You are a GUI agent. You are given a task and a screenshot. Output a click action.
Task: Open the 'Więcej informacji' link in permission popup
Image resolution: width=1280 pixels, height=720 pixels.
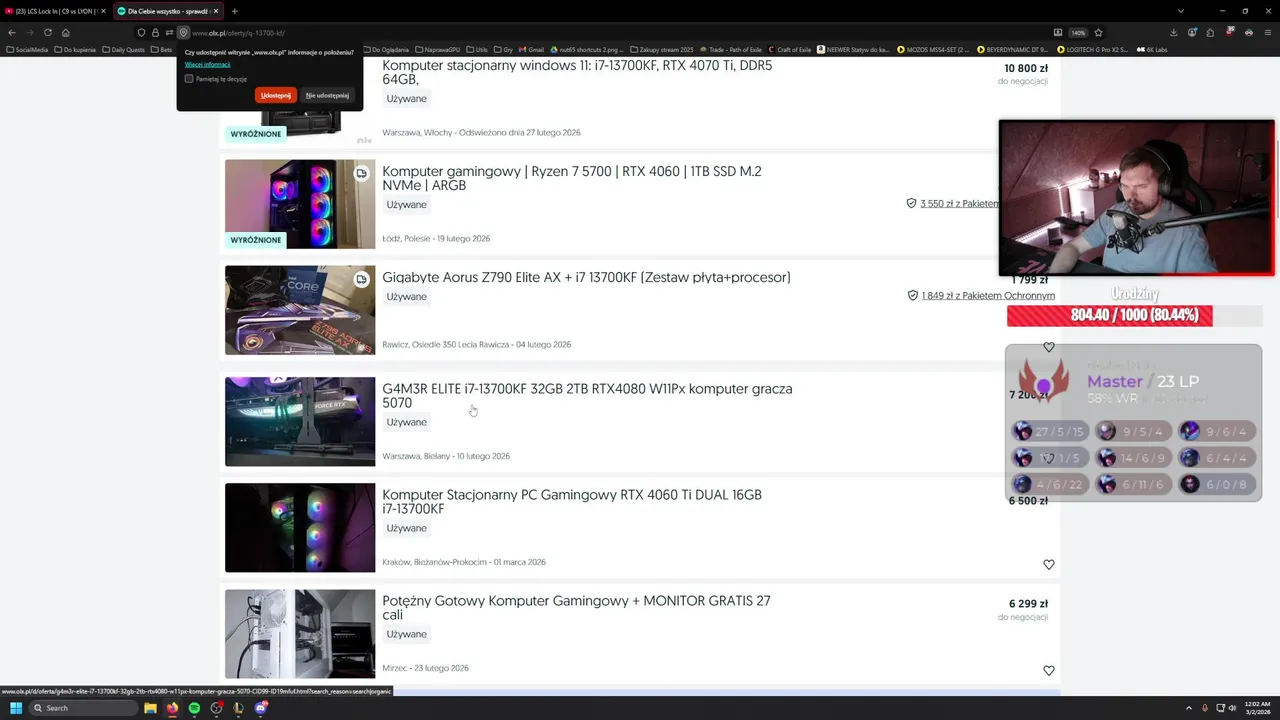pyautogui.click(x=208, y=64)
